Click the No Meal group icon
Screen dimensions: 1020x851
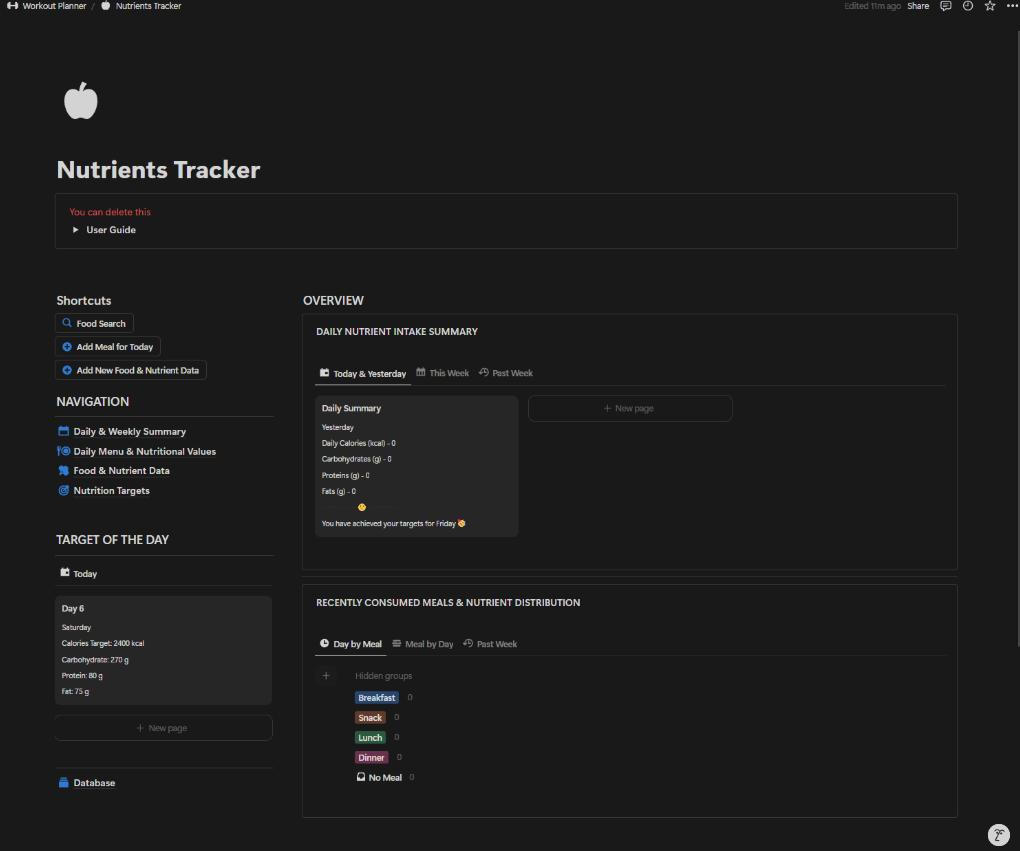click(x=361, y=777)
